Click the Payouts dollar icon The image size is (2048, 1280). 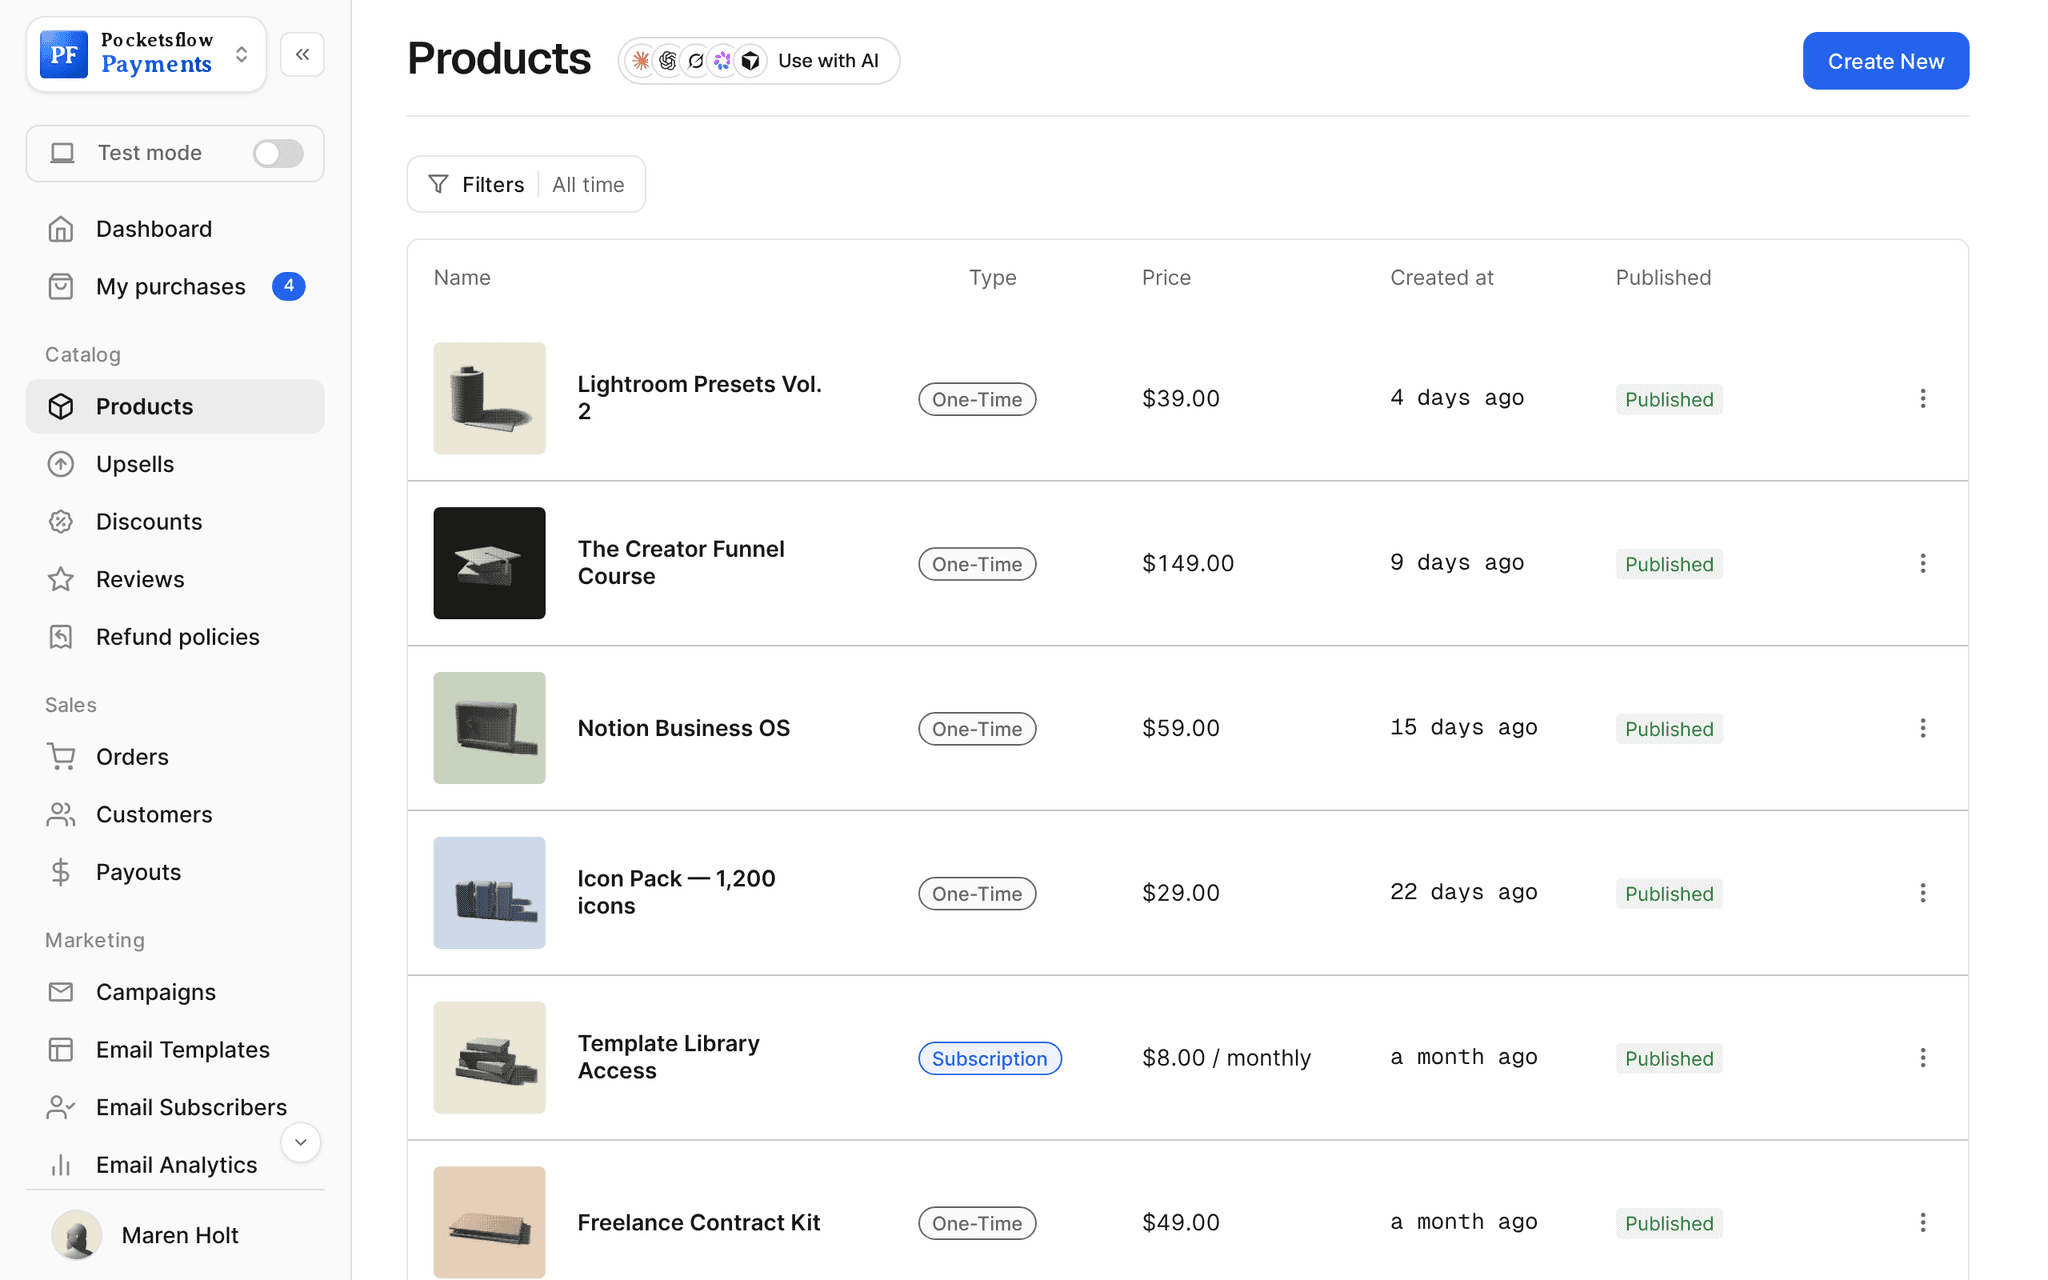(x=61, y=872)
